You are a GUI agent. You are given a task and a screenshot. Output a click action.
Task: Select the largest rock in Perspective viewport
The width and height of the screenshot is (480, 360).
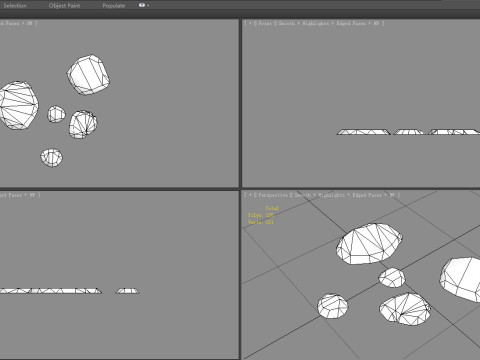[x=369, y=244]
